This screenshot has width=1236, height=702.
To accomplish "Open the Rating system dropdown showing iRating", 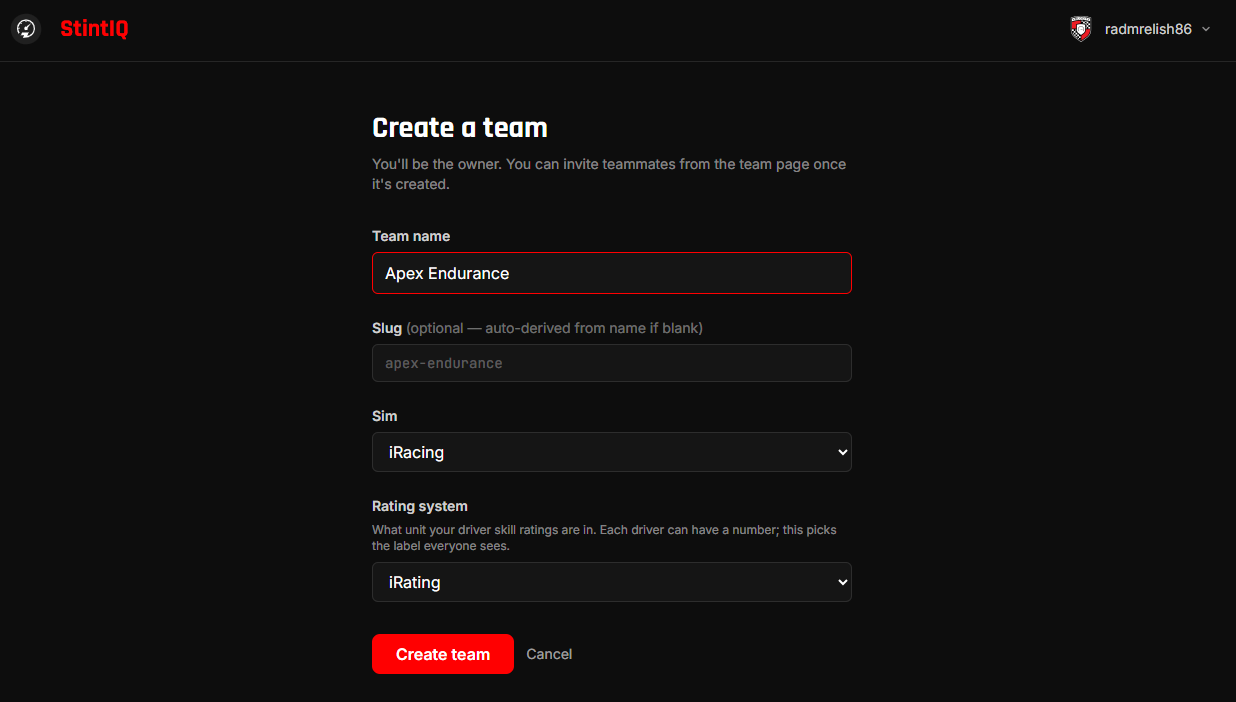I will (x=612, y=582).
